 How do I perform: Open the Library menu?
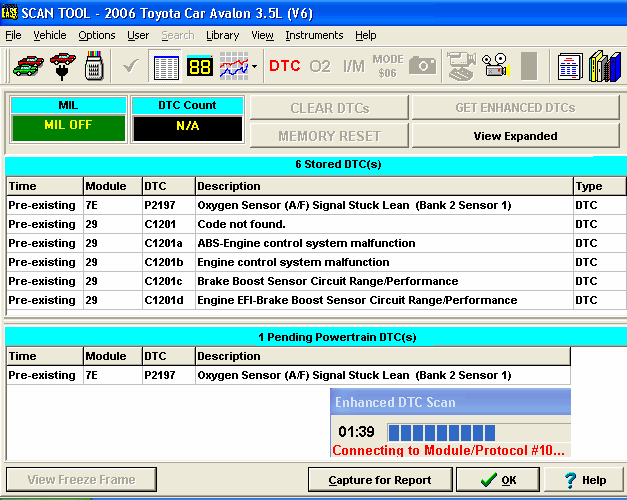coord(222,35)
